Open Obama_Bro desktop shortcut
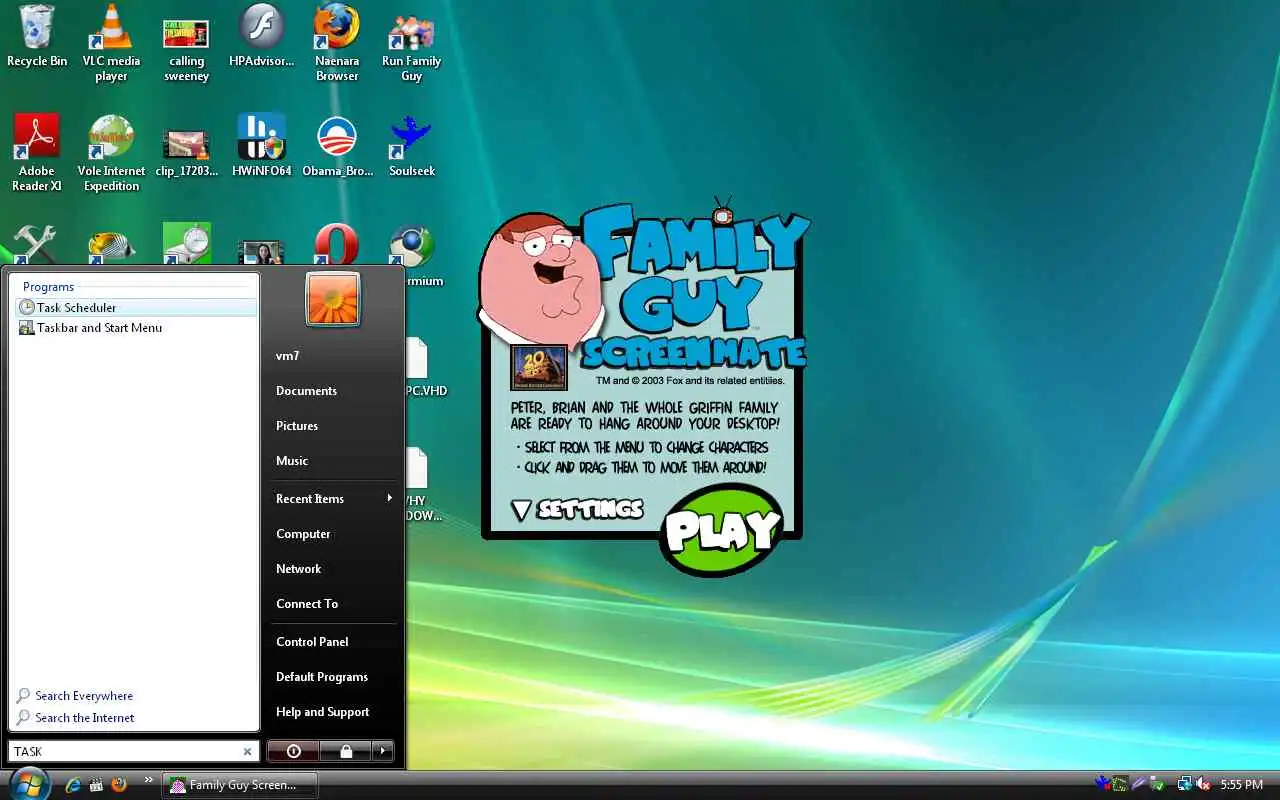The image size is (1280, 800). pyautogui.click(x=337, y=147)
